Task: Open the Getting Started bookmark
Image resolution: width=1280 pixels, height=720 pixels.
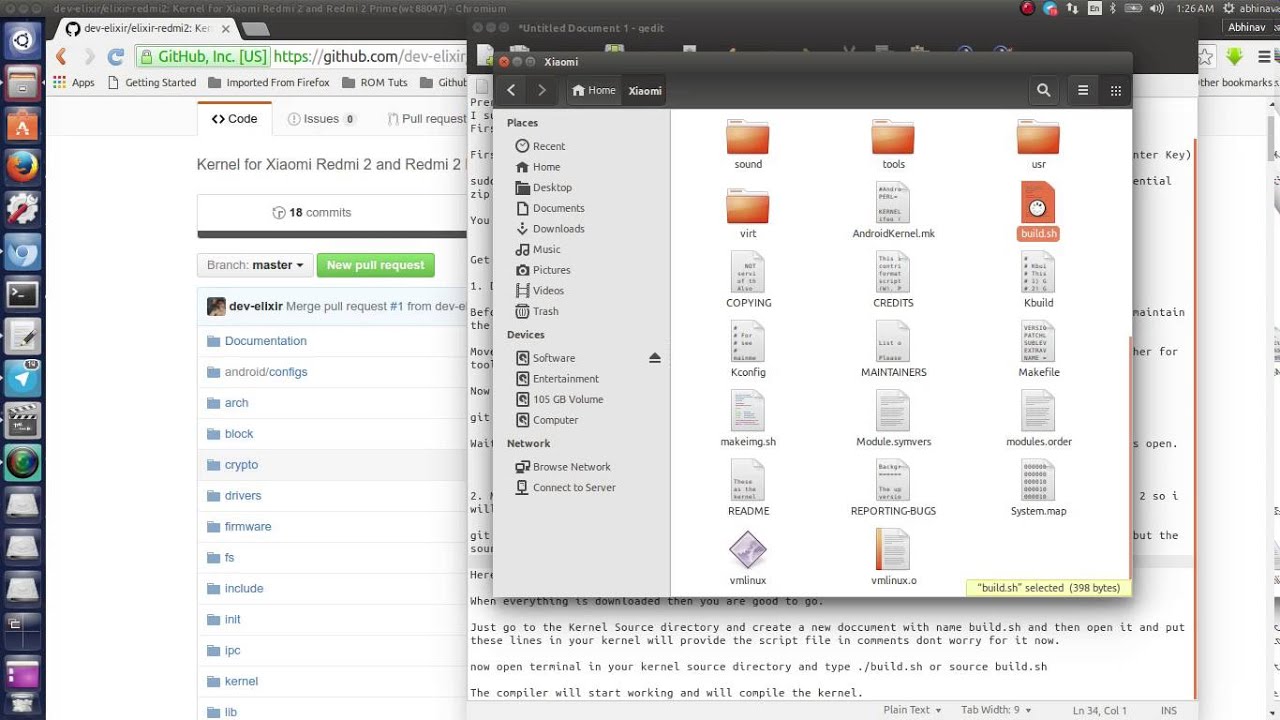Action: (151, 83)
